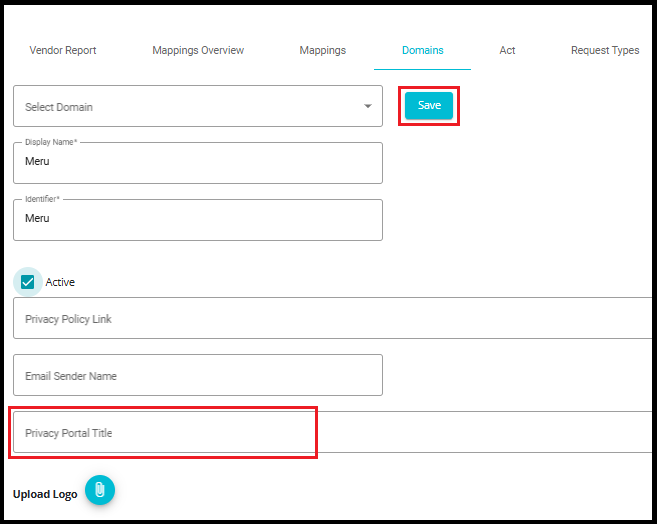
Task: Click the Active checkbox label text
Action: (x=60, y=282)
